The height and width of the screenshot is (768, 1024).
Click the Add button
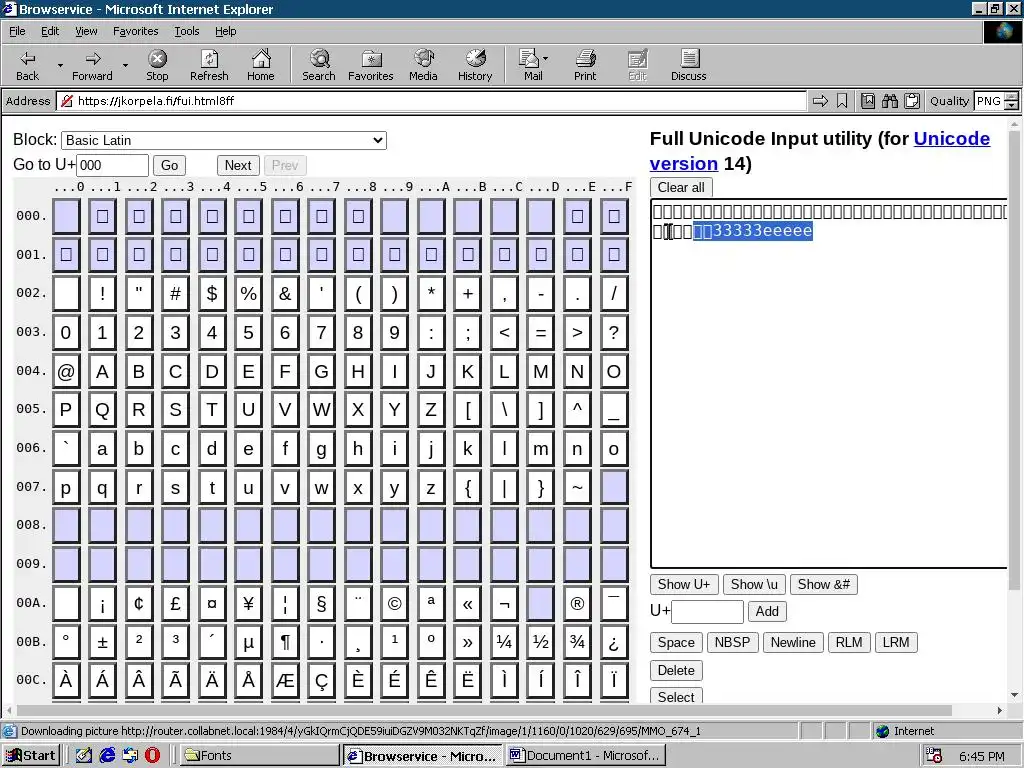767,611
